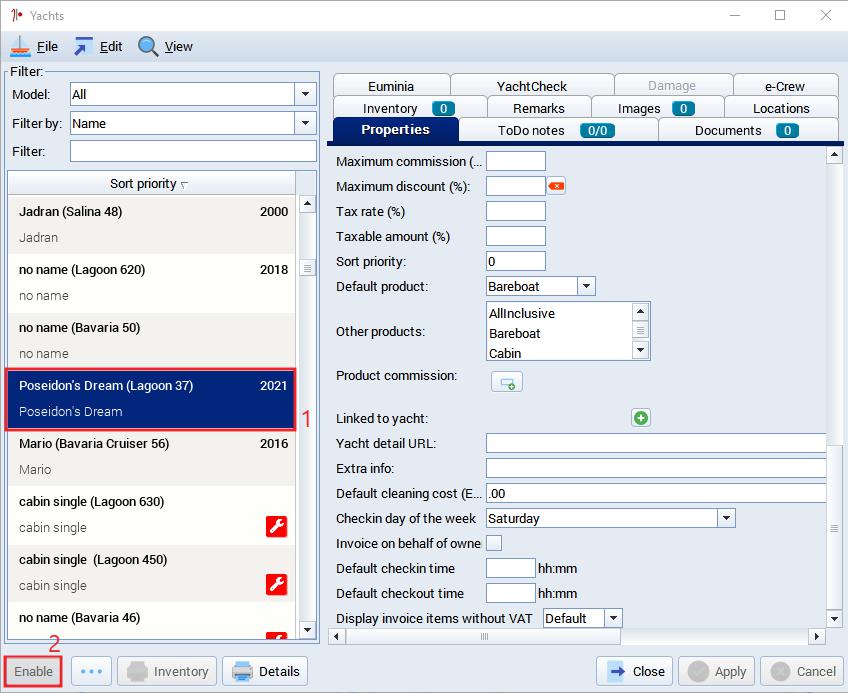Click the Enable button

(x=34, y=671)
